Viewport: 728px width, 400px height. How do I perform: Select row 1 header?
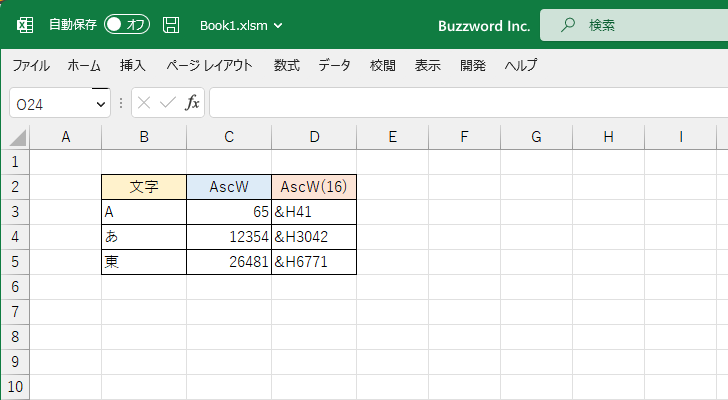15,162
